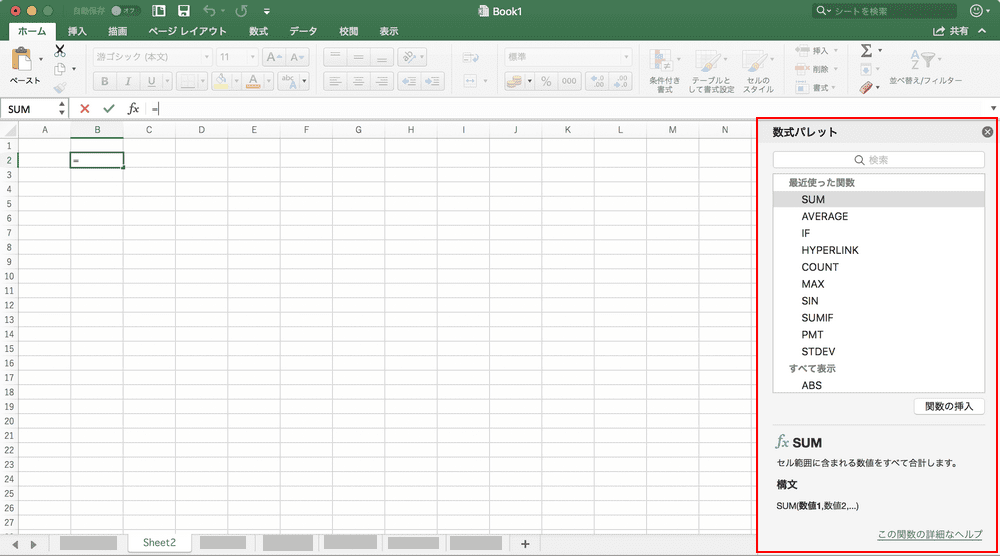Align text to the right
Image resolution: width=1000 pixels, height=556 pixels.
(x=381, y=81)
